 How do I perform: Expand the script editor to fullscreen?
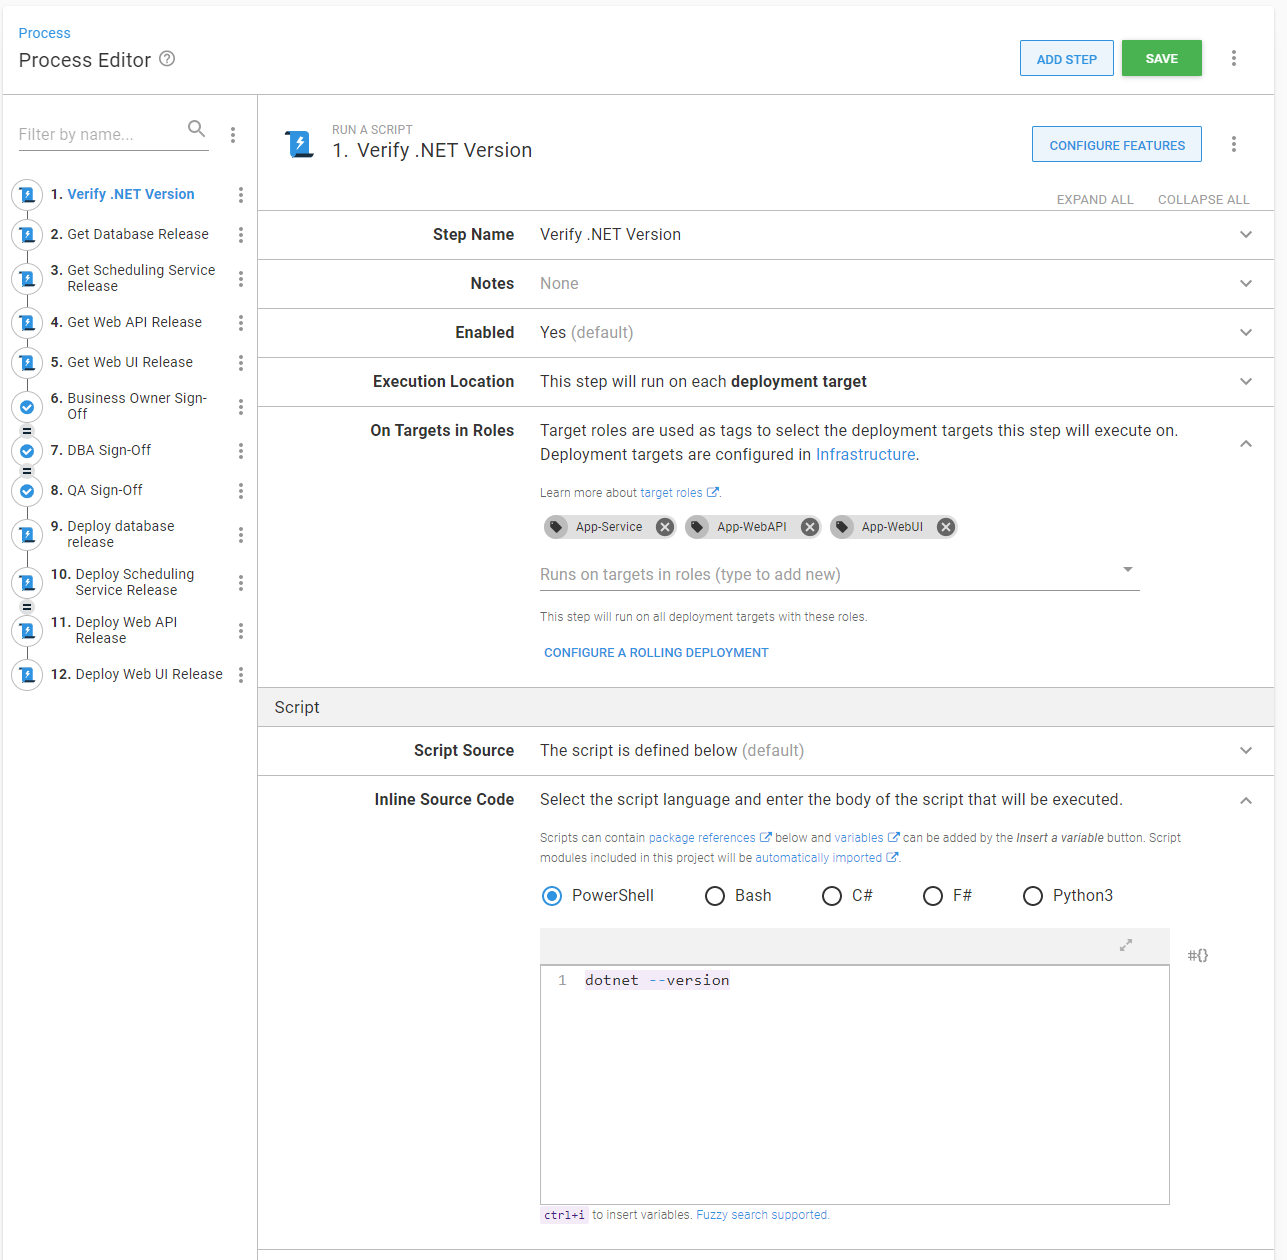point(1126,945)
